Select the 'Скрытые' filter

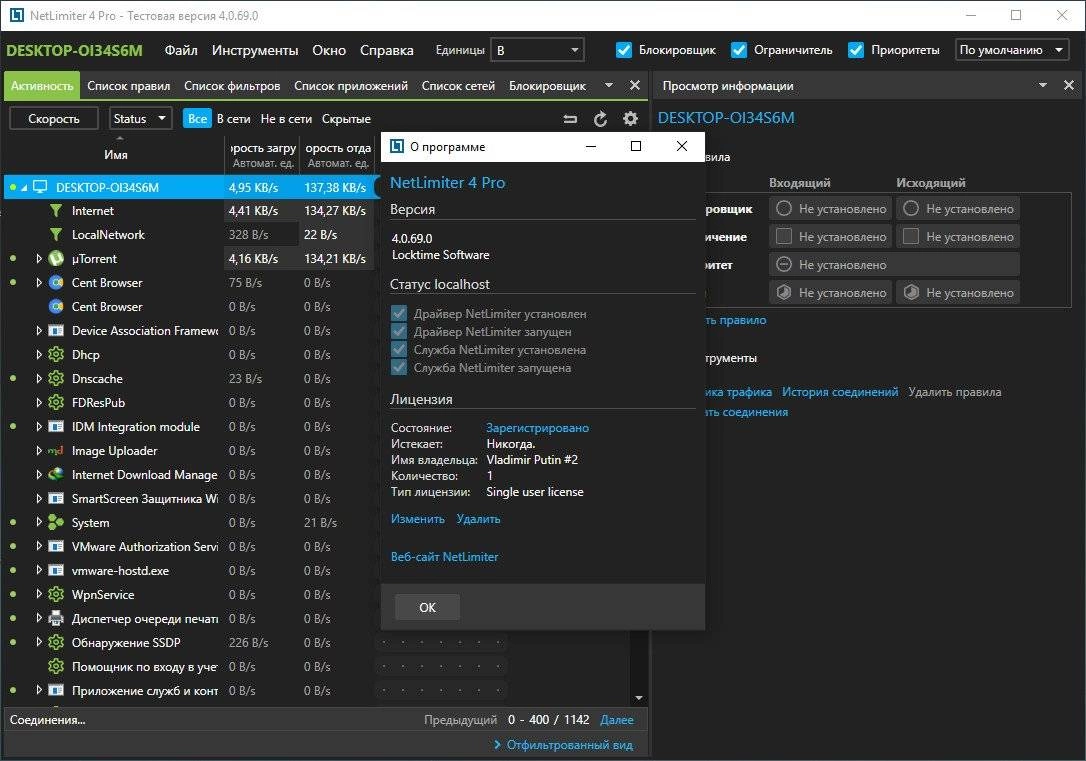(346, 118)
